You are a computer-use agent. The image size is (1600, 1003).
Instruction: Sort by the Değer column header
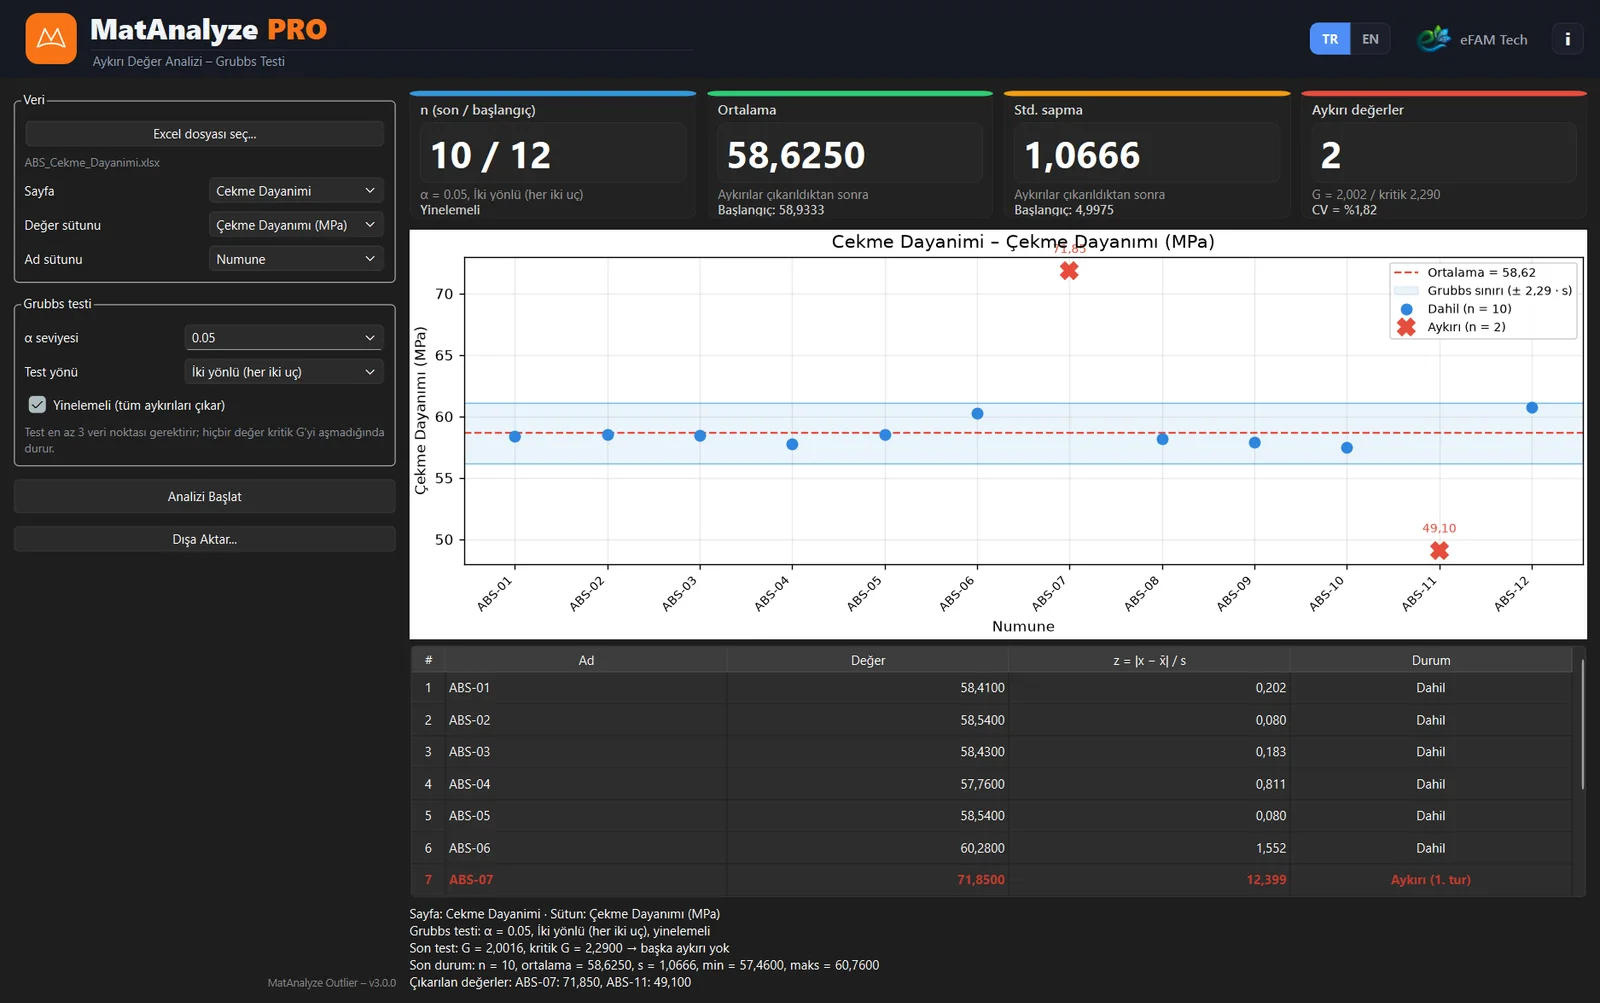(x=867, y=660)
